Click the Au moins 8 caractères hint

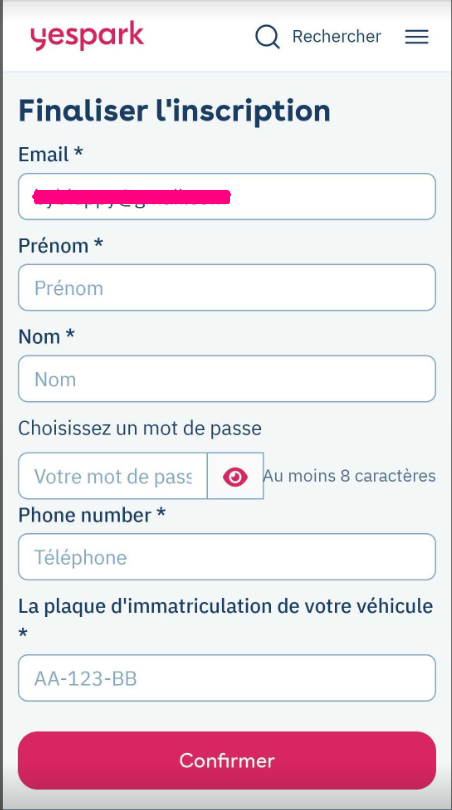(350, 476)
